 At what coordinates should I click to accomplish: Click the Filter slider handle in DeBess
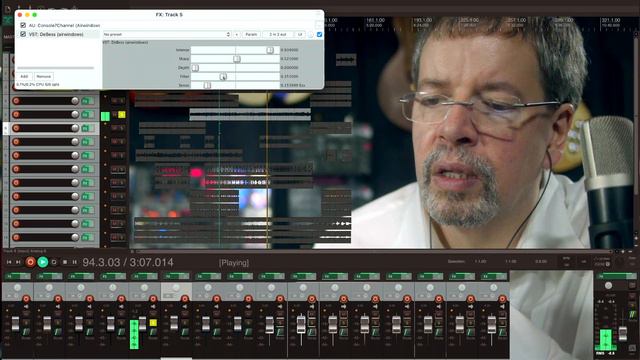tap(223, 76)
